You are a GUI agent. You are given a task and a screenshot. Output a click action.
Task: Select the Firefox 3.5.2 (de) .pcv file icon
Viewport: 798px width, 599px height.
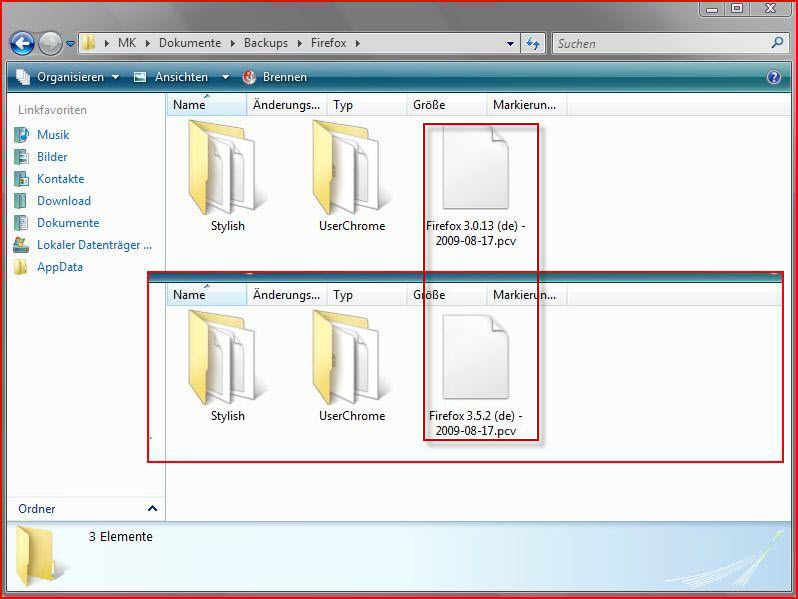[x=475, y=357]
